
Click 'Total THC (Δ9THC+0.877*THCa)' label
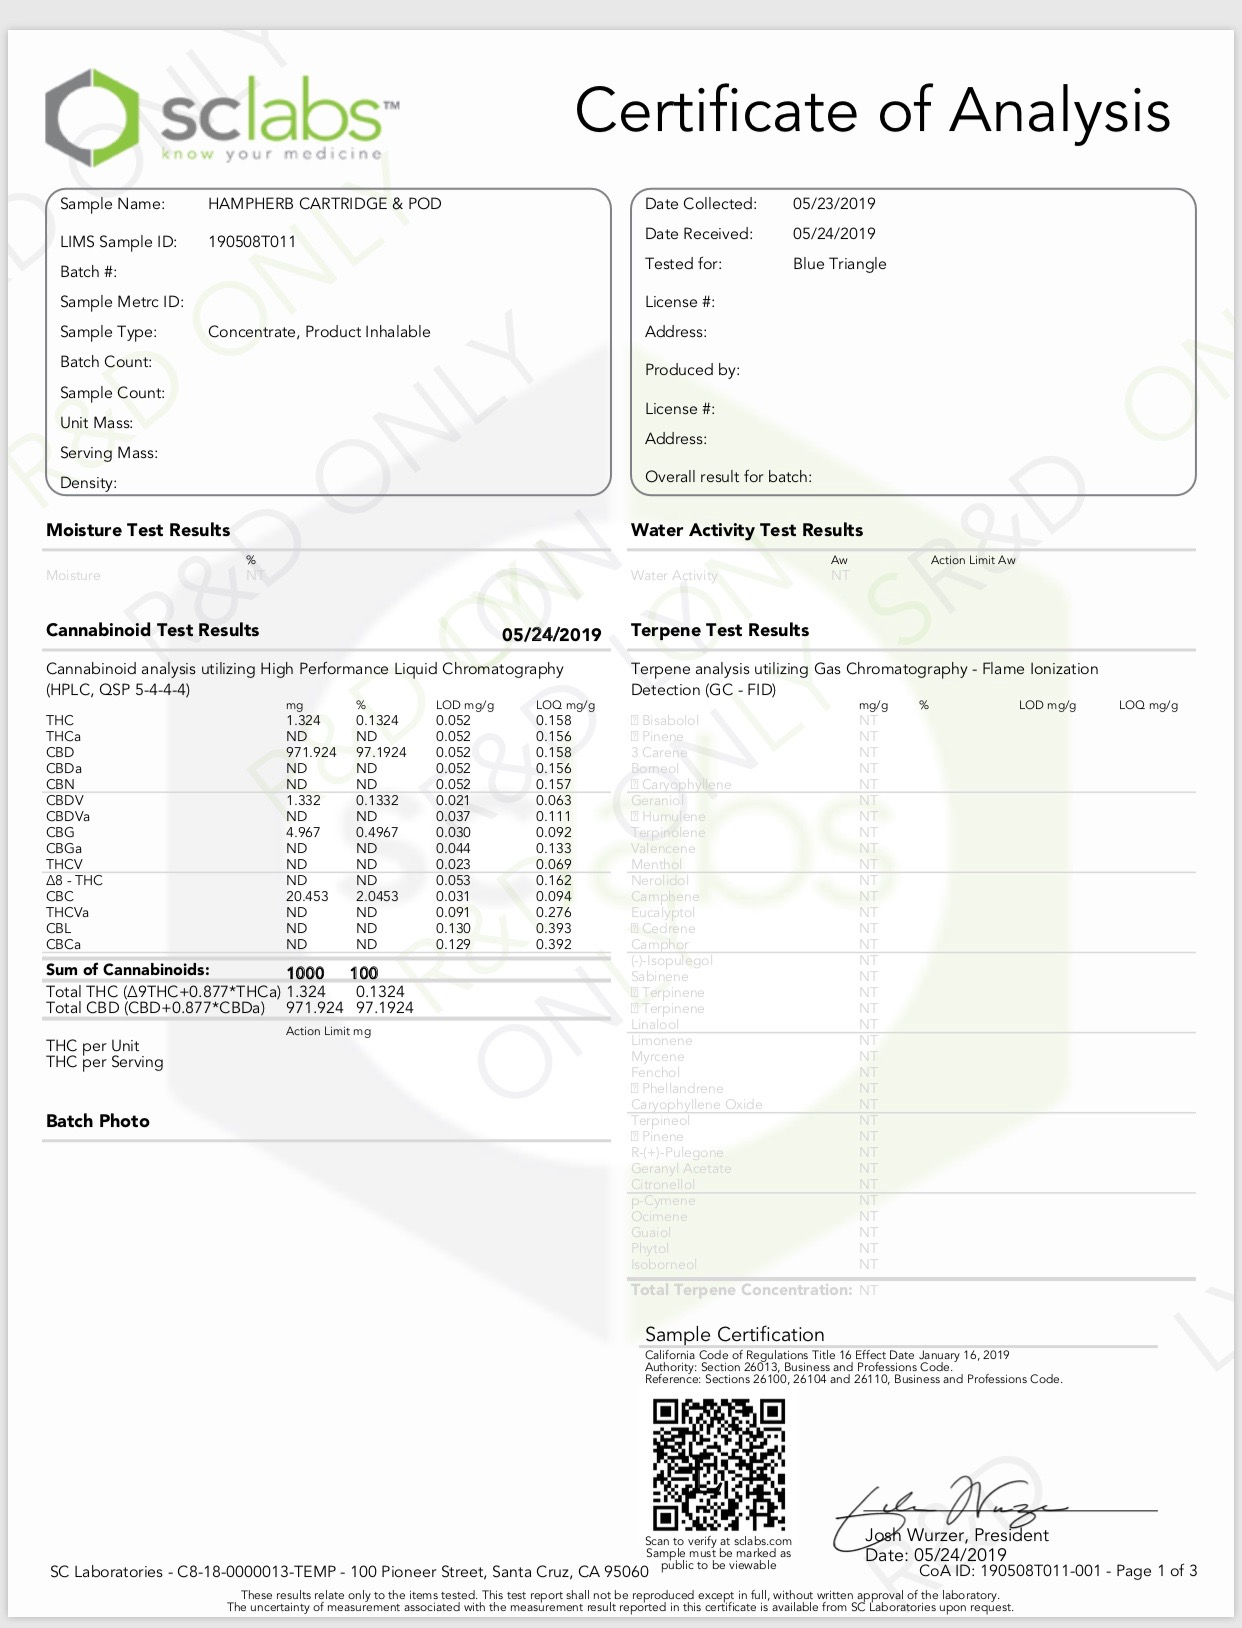pyautogui.click(x=163, y=992)
